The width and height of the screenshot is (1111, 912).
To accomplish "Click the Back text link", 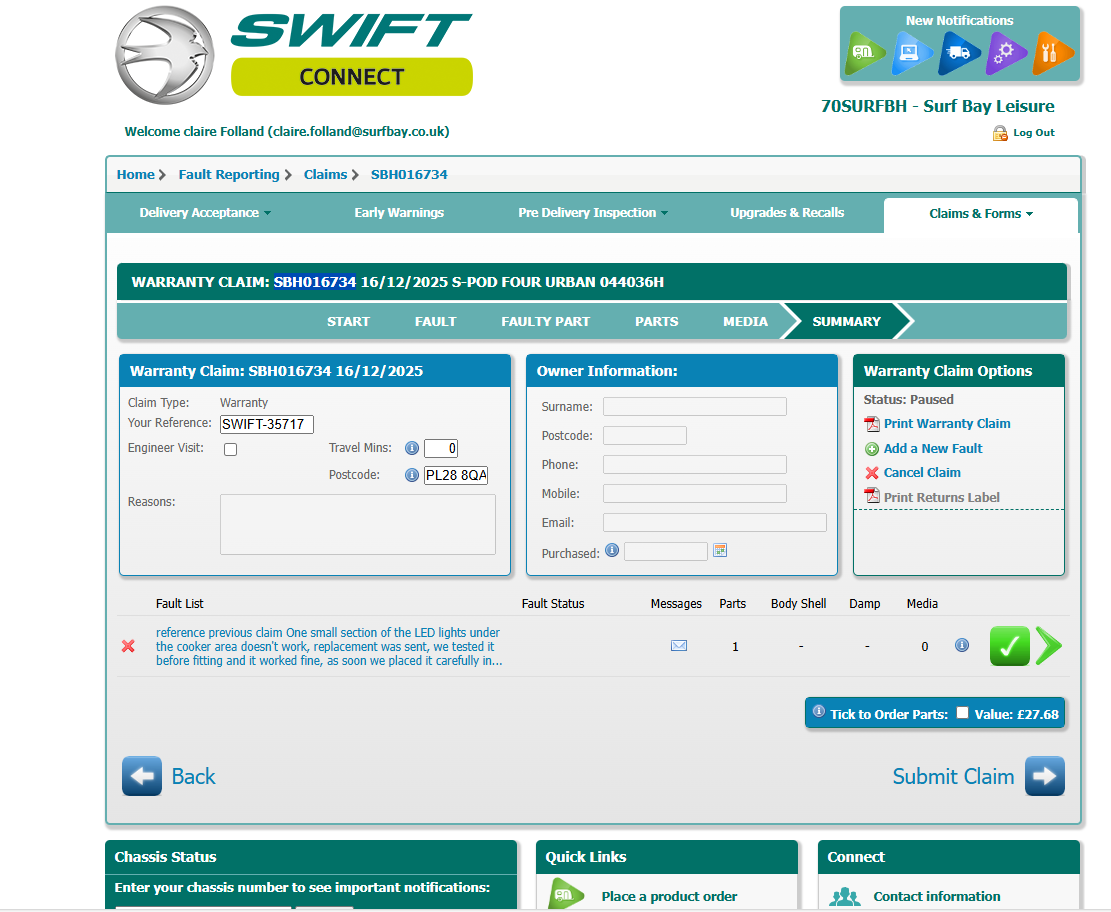I will (x=193, y=777).
